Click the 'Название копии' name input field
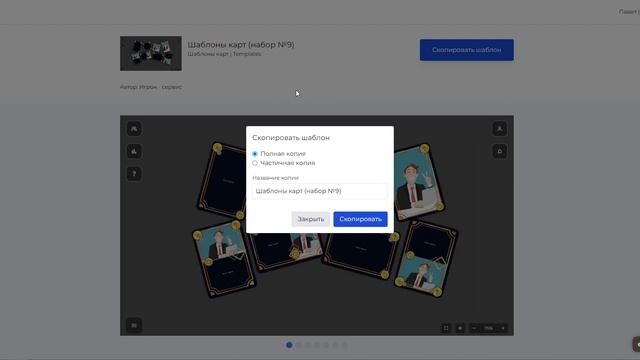 tap(320, 191)
